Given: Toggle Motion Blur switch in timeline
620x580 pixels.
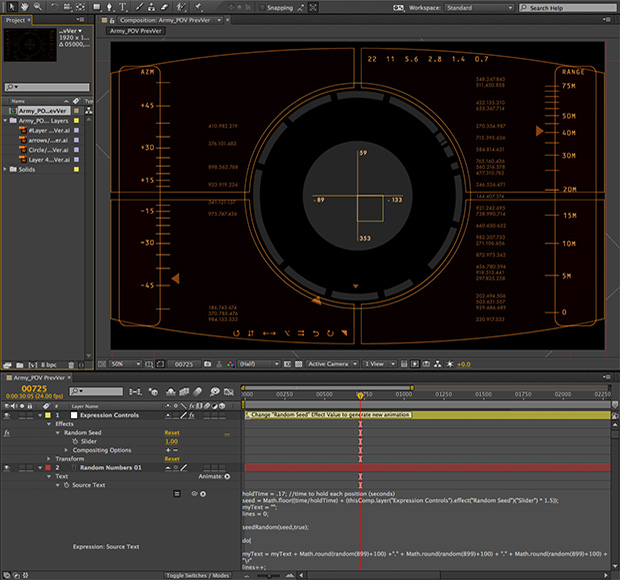Looking at the screenshot, I should coord(198,391).
